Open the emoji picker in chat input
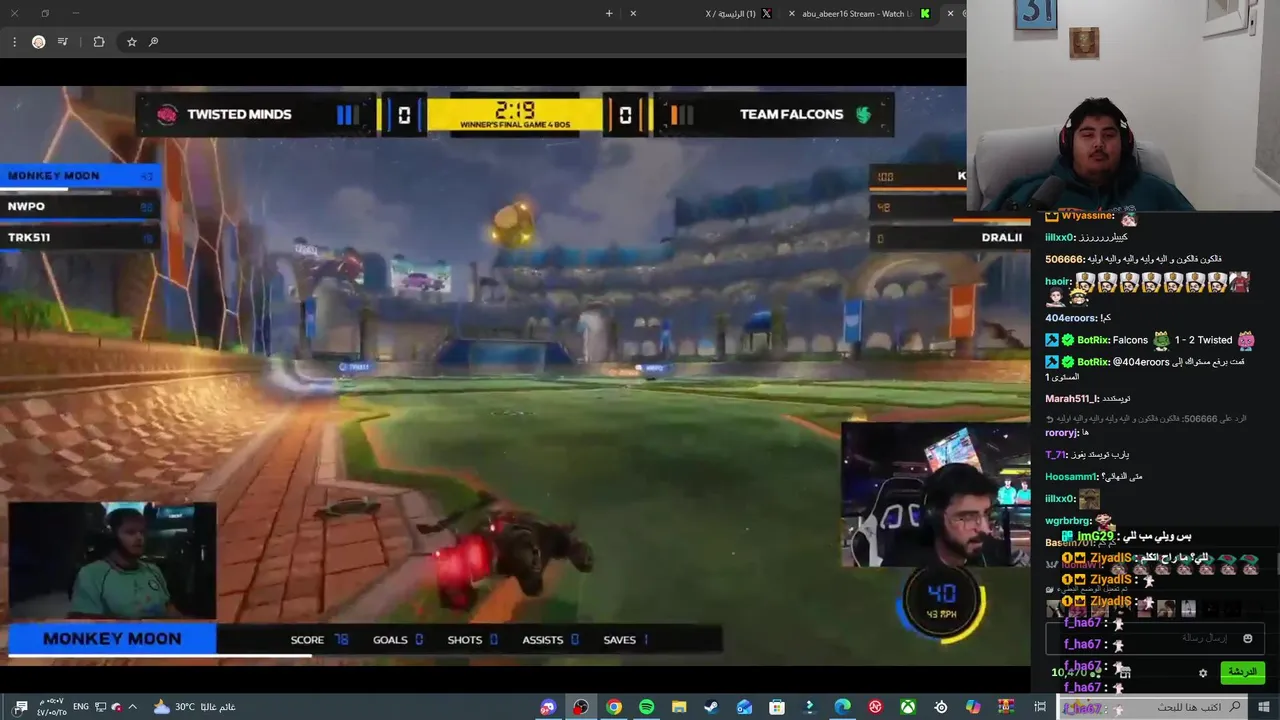Viewport: 1280px width, 720px height. point(1247,638)
